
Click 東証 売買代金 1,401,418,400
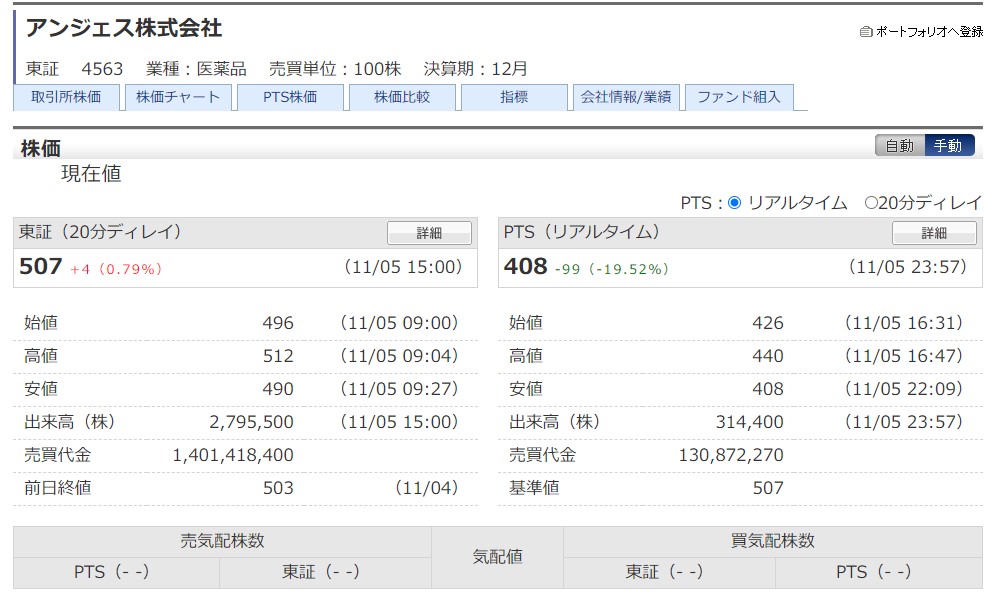[233, 455]
